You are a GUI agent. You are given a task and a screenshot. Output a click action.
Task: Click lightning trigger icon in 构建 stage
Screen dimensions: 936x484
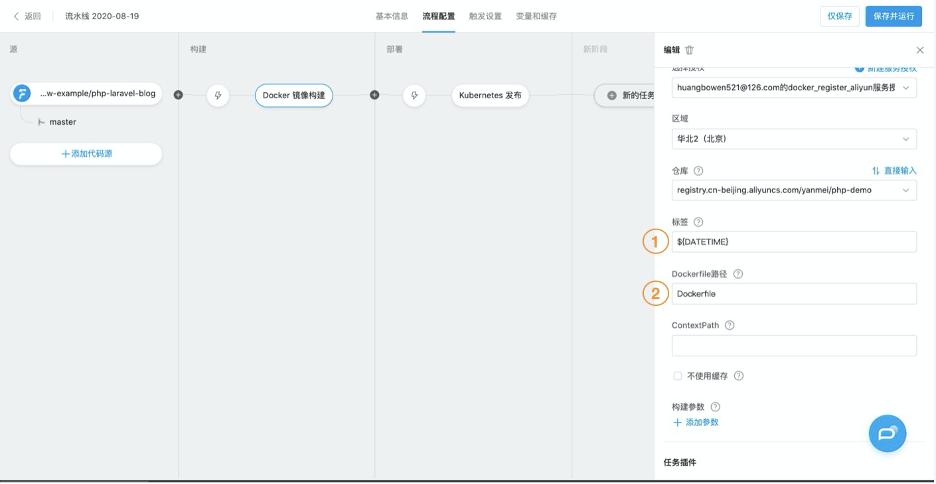218,95
